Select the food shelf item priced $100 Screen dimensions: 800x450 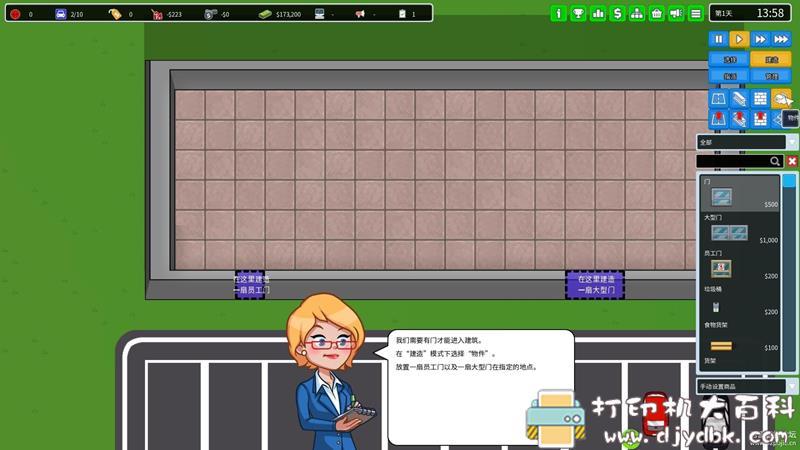[x=740, y=337]
